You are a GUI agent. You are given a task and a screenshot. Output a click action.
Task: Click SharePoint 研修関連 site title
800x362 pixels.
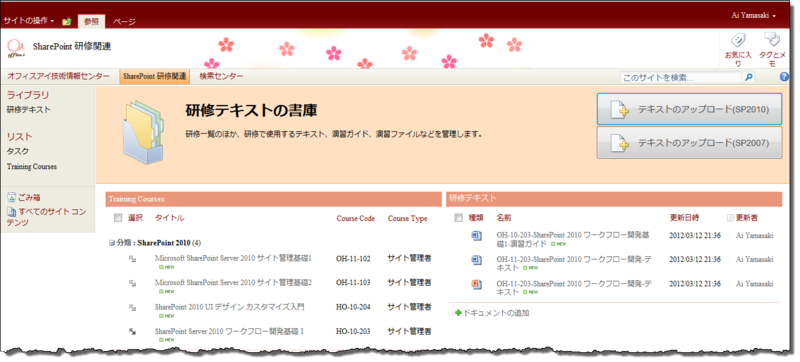[72, 46]
